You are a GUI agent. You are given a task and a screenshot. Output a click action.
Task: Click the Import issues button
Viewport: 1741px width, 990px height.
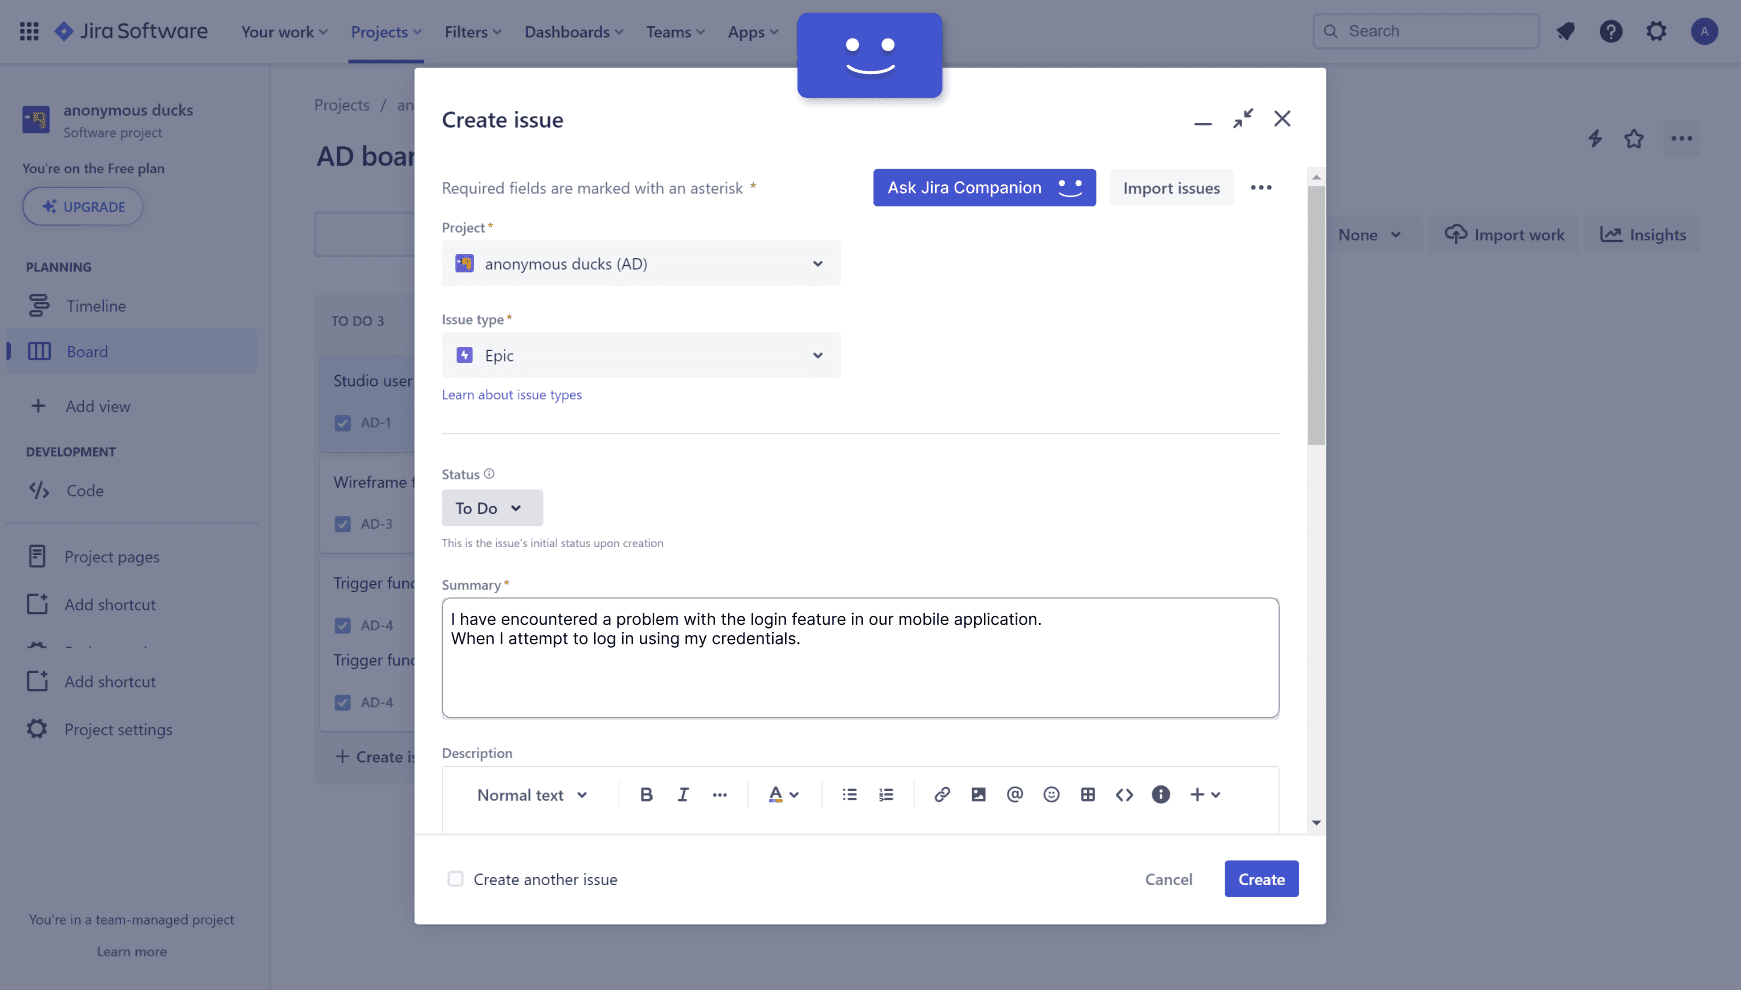[1171, 188]
